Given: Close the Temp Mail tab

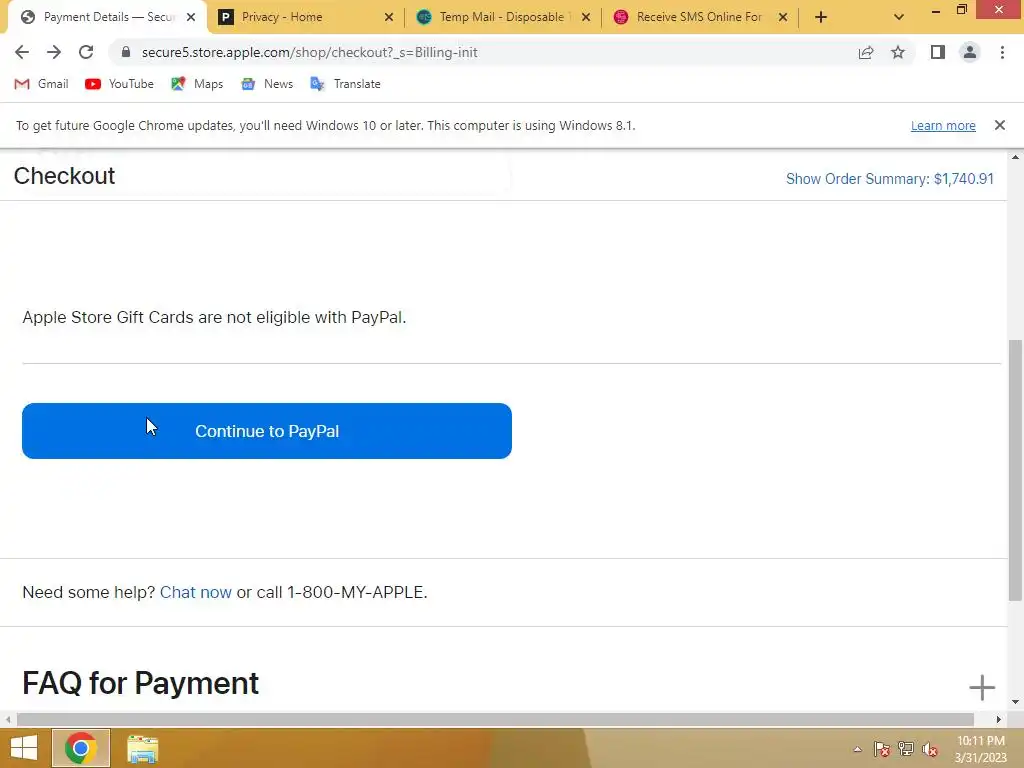Looking at the screenshot, I should pyautogui.click(x=586, y=17).
